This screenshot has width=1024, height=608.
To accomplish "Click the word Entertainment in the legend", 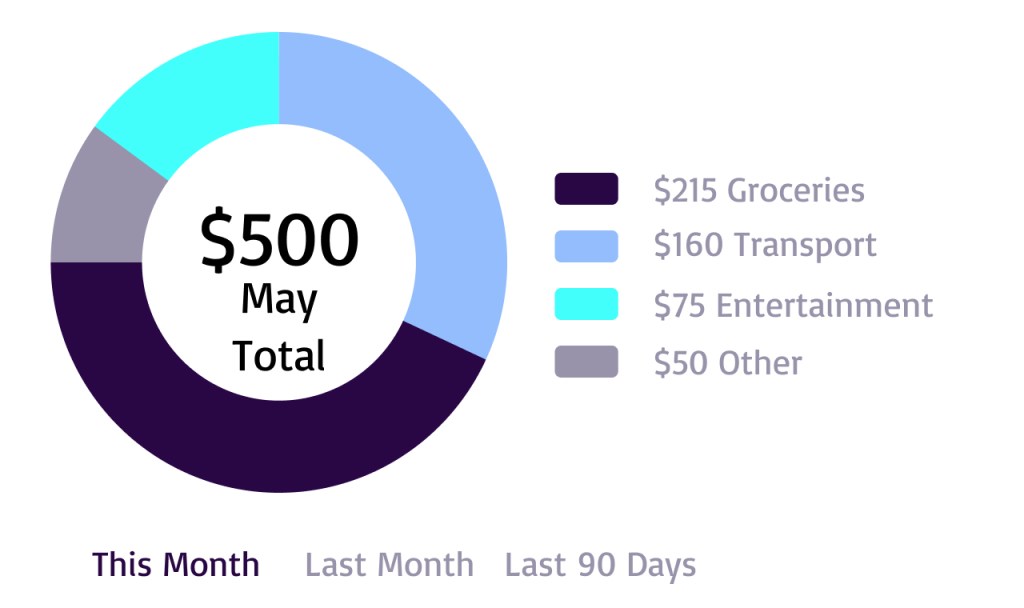I will click(825, 305).
